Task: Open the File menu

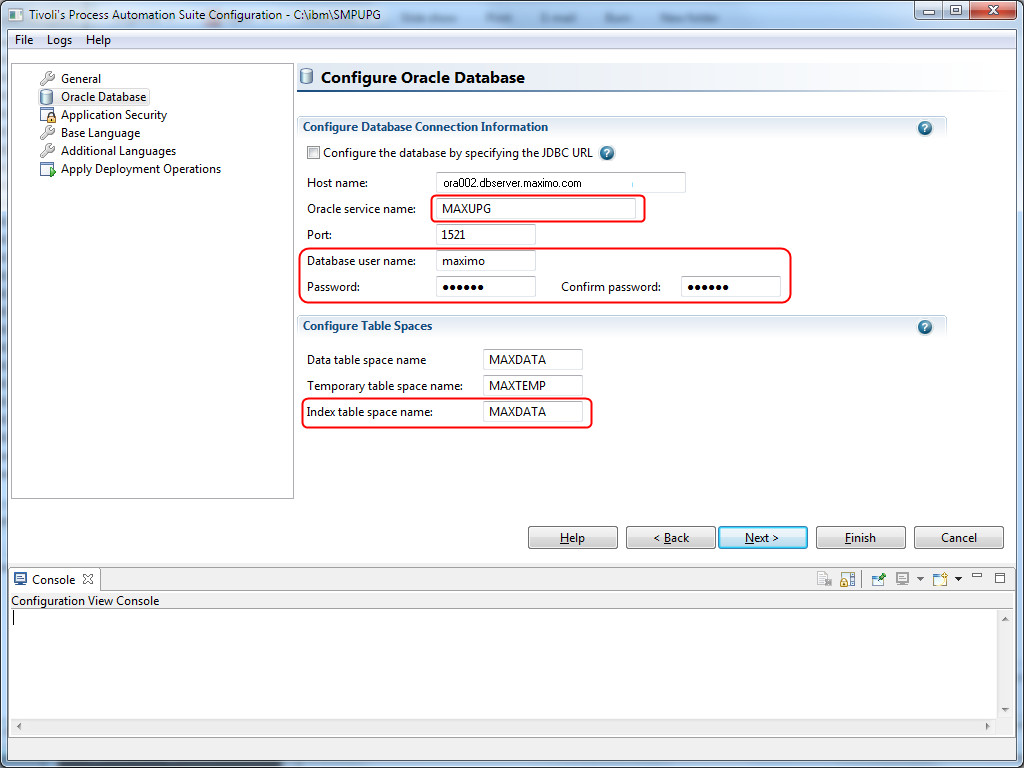Action: [x=24, y=40]
